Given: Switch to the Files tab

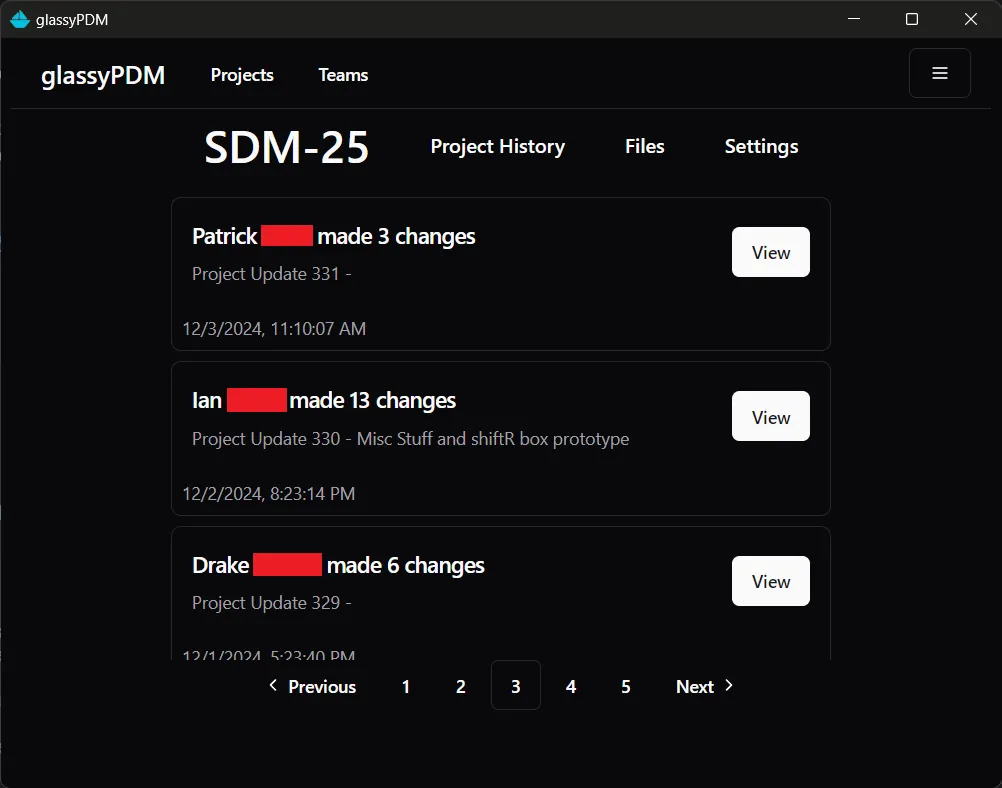Looking at the screenshot, I should point(644,147).
